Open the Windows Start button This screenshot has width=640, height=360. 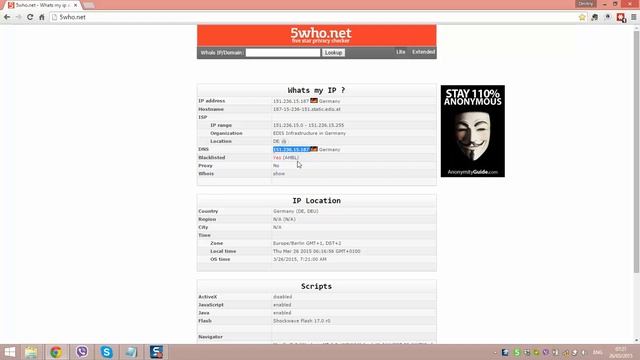coord(9,352)
